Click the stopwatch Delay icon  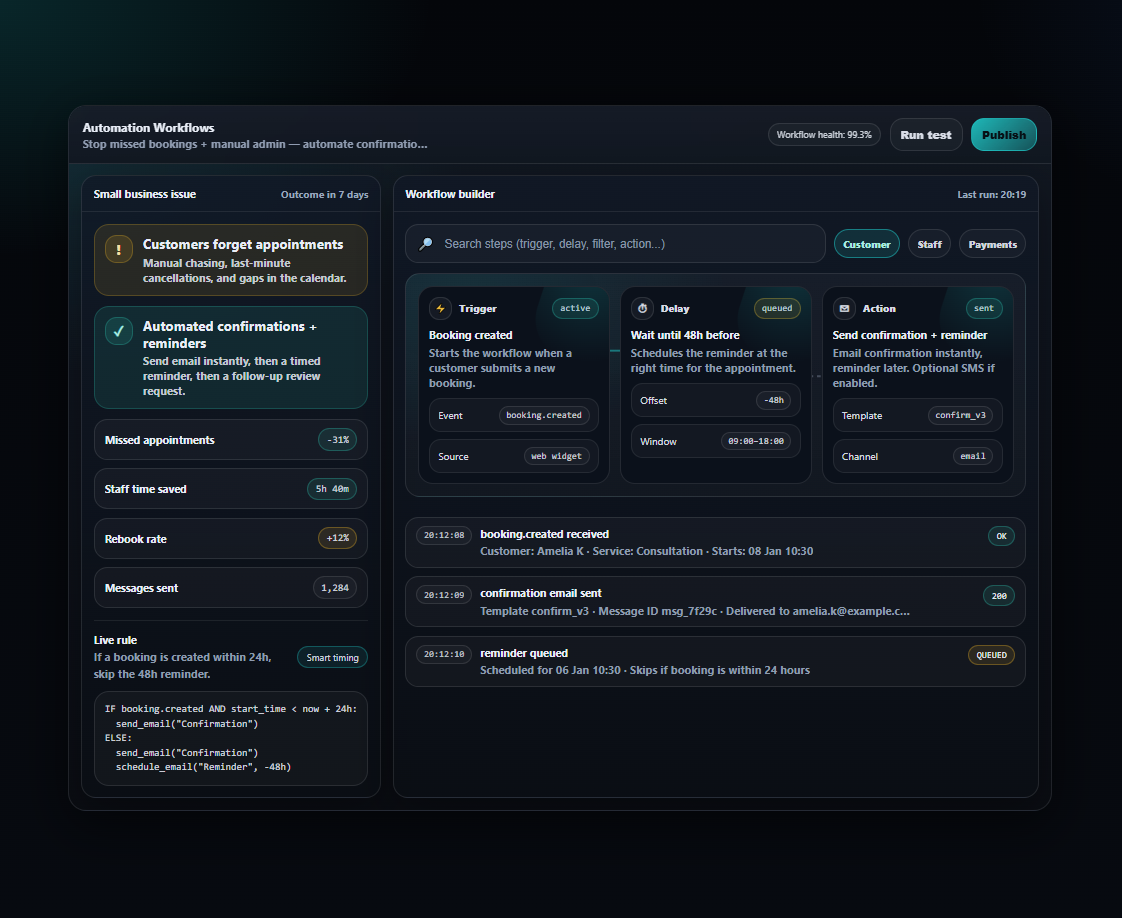pos(643,309)
